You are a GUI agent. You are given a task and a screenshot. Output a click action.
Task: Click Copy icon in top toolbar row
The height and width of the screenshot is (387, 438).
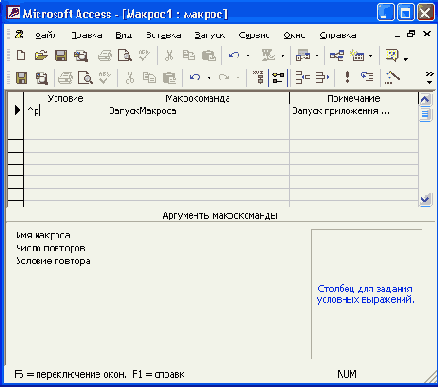tap(189, 55)
